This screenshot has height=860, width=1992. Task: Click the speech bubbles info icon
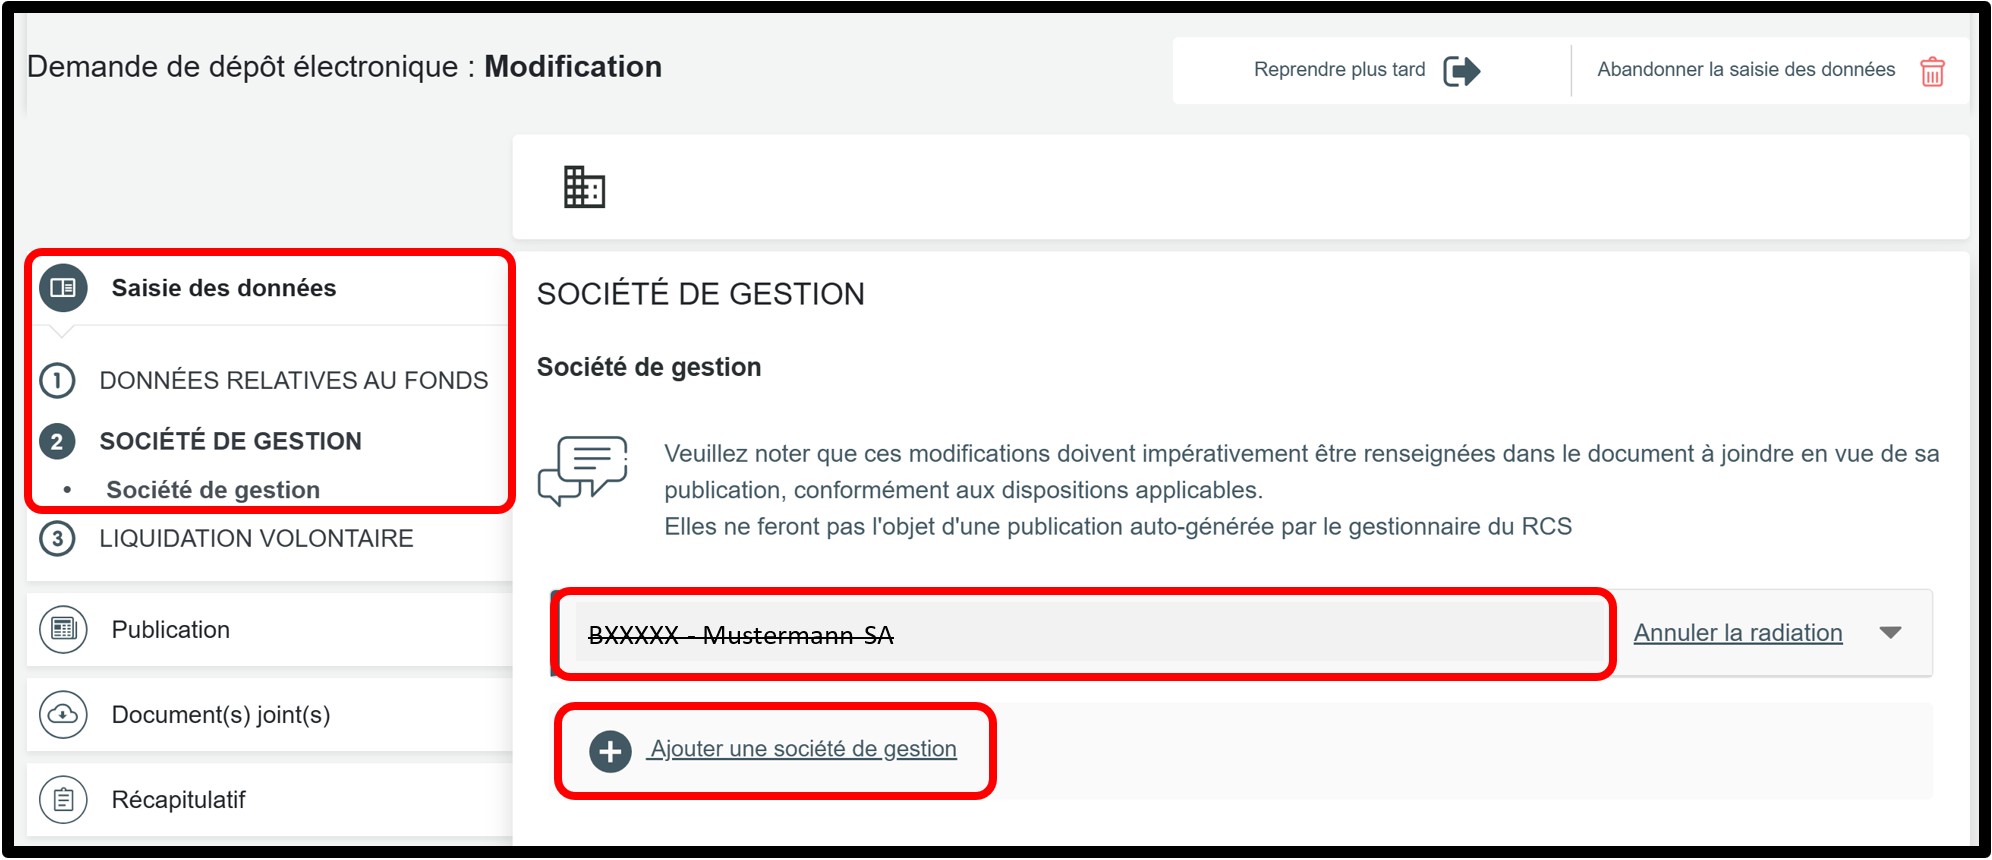click(x=582, y=469)
